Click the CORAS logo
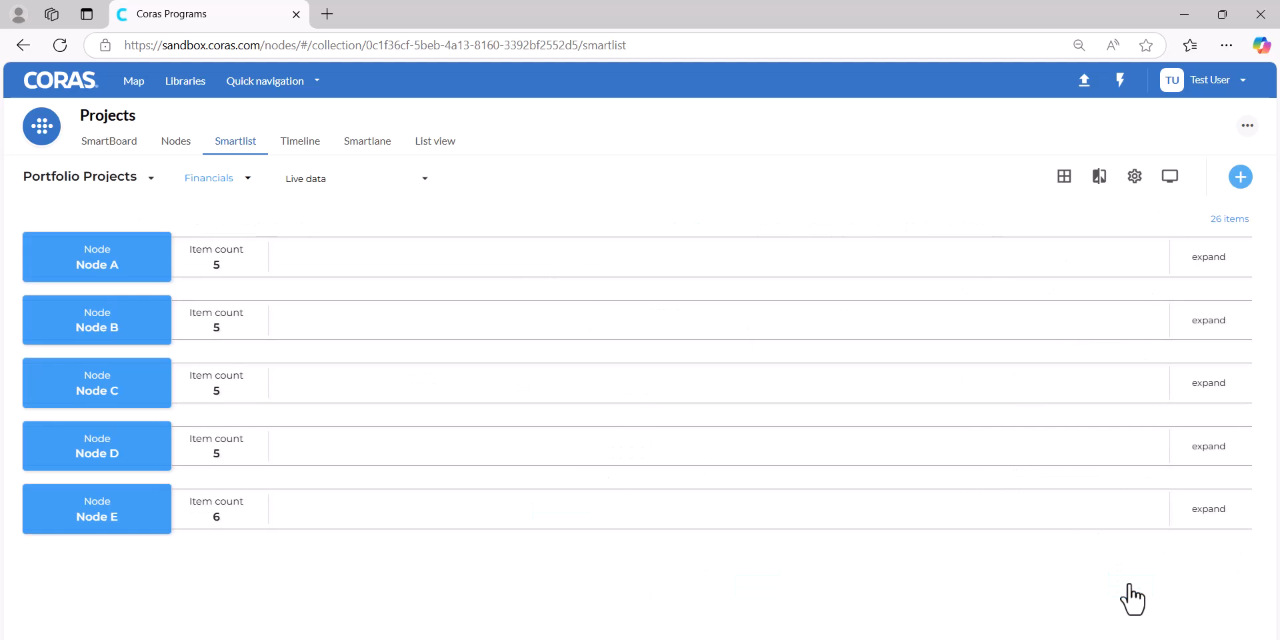This screenshot has width=1280, height=640. point(60,81)
